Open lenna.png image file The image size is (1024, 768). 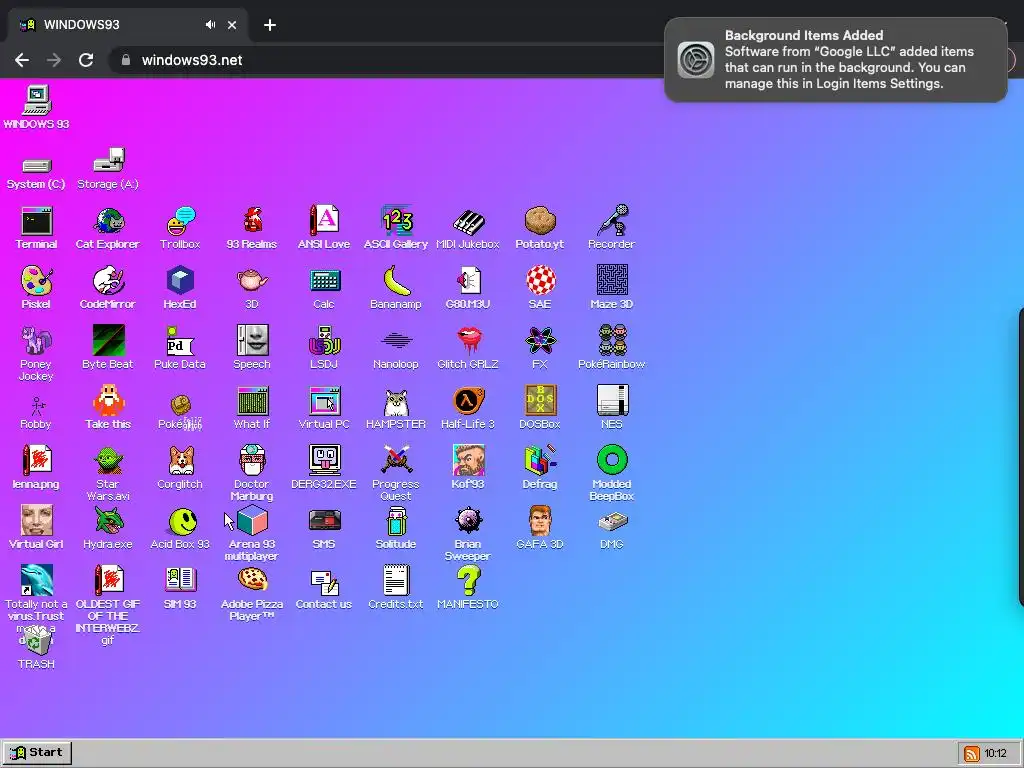pyautogui.click(x=37, y=460)
